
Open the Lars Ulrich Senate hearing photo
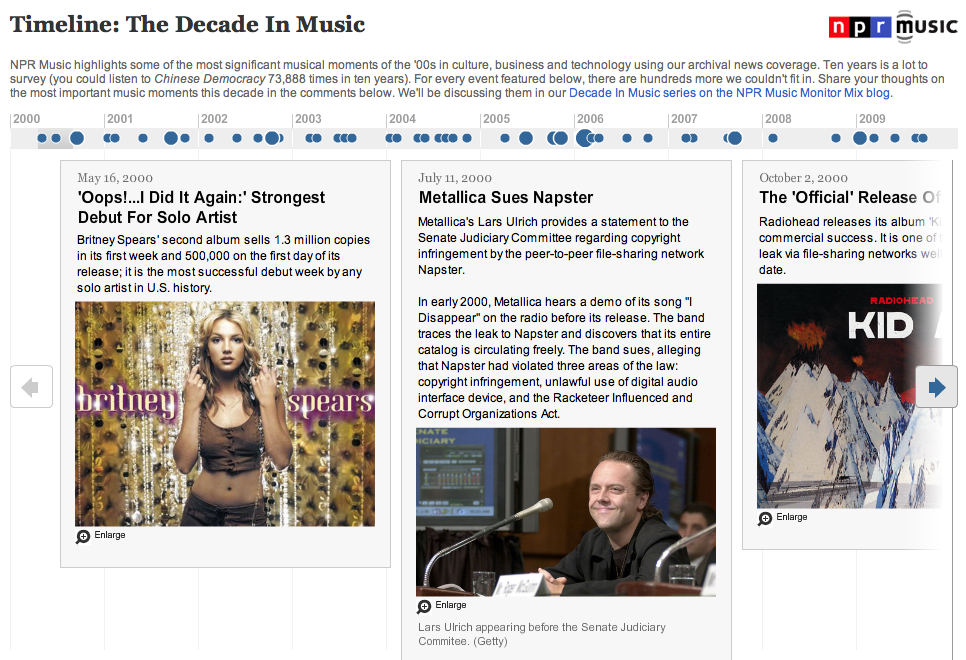tap(566, 512)
